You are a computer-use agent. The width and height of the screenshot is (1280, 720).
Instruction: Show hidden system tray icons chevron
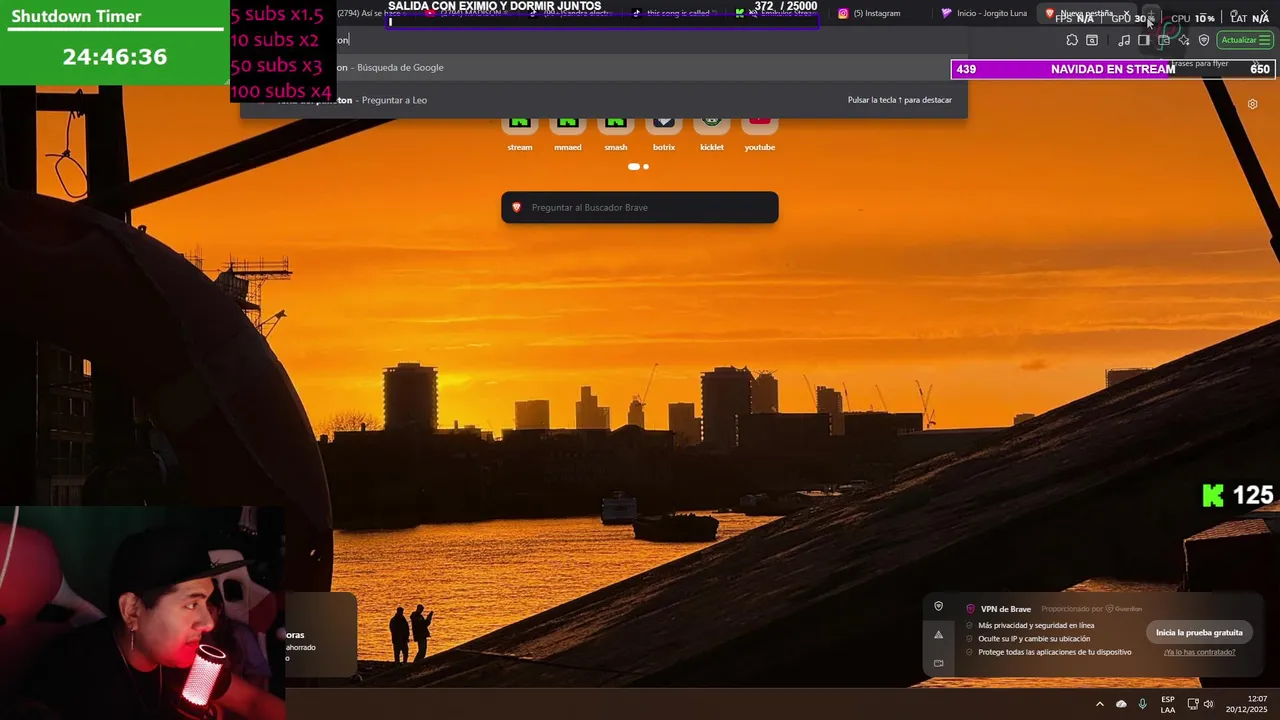[1100, 704]
